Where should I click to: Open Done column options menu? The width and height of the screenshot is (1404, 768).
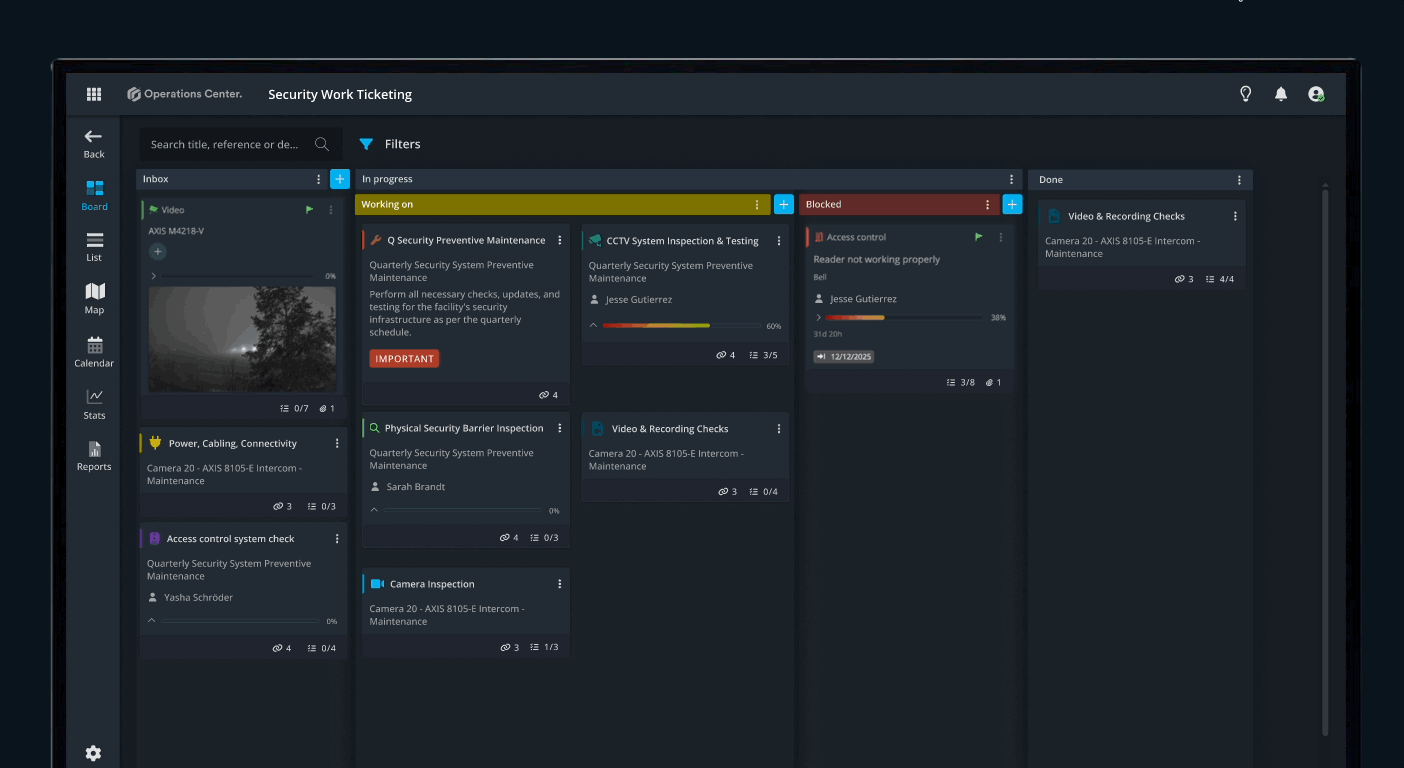click(1239, 180)
